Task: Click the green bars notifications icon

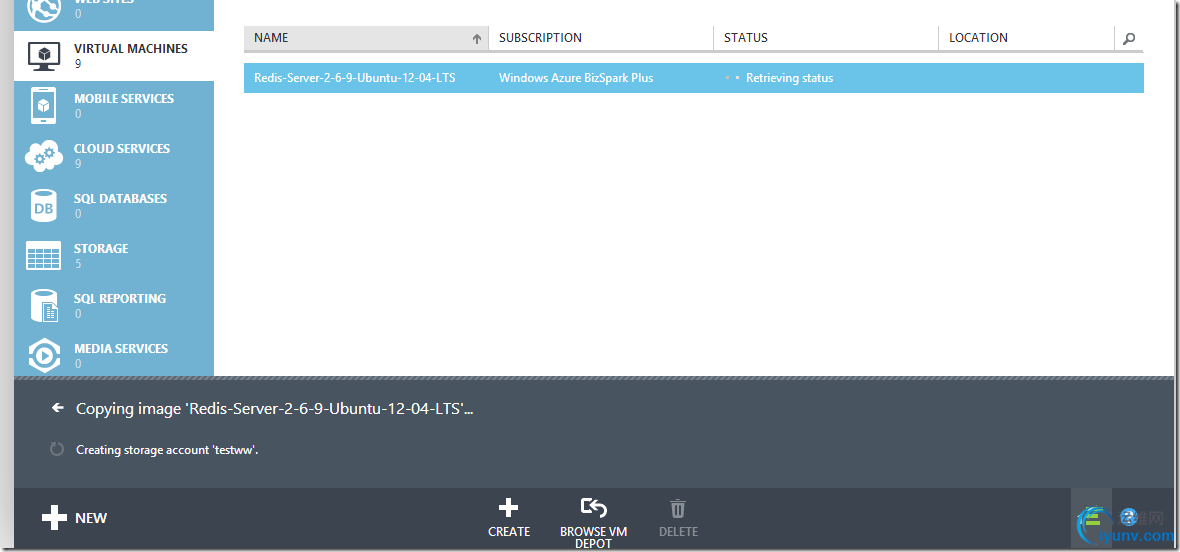Action: pos(1091,517)
